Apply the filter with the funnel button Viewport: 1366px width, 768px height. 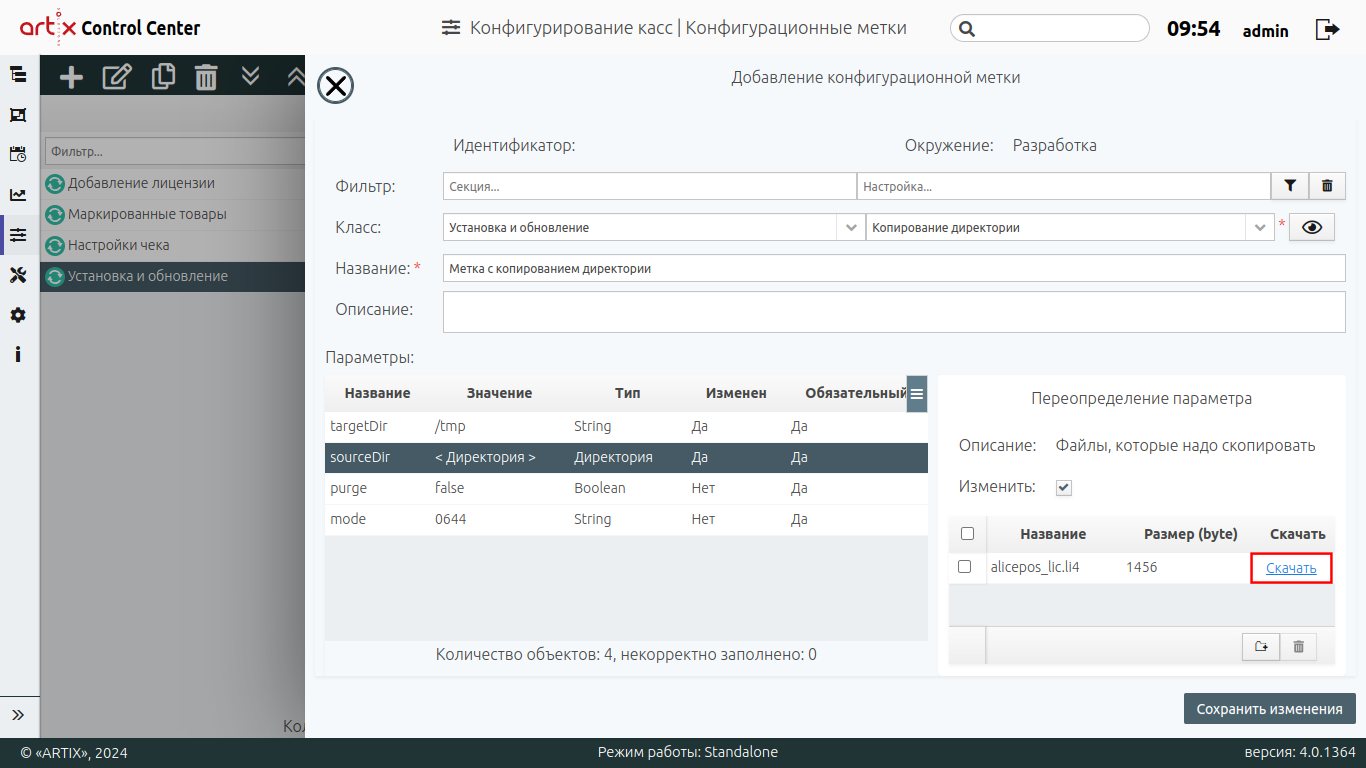1290,186
